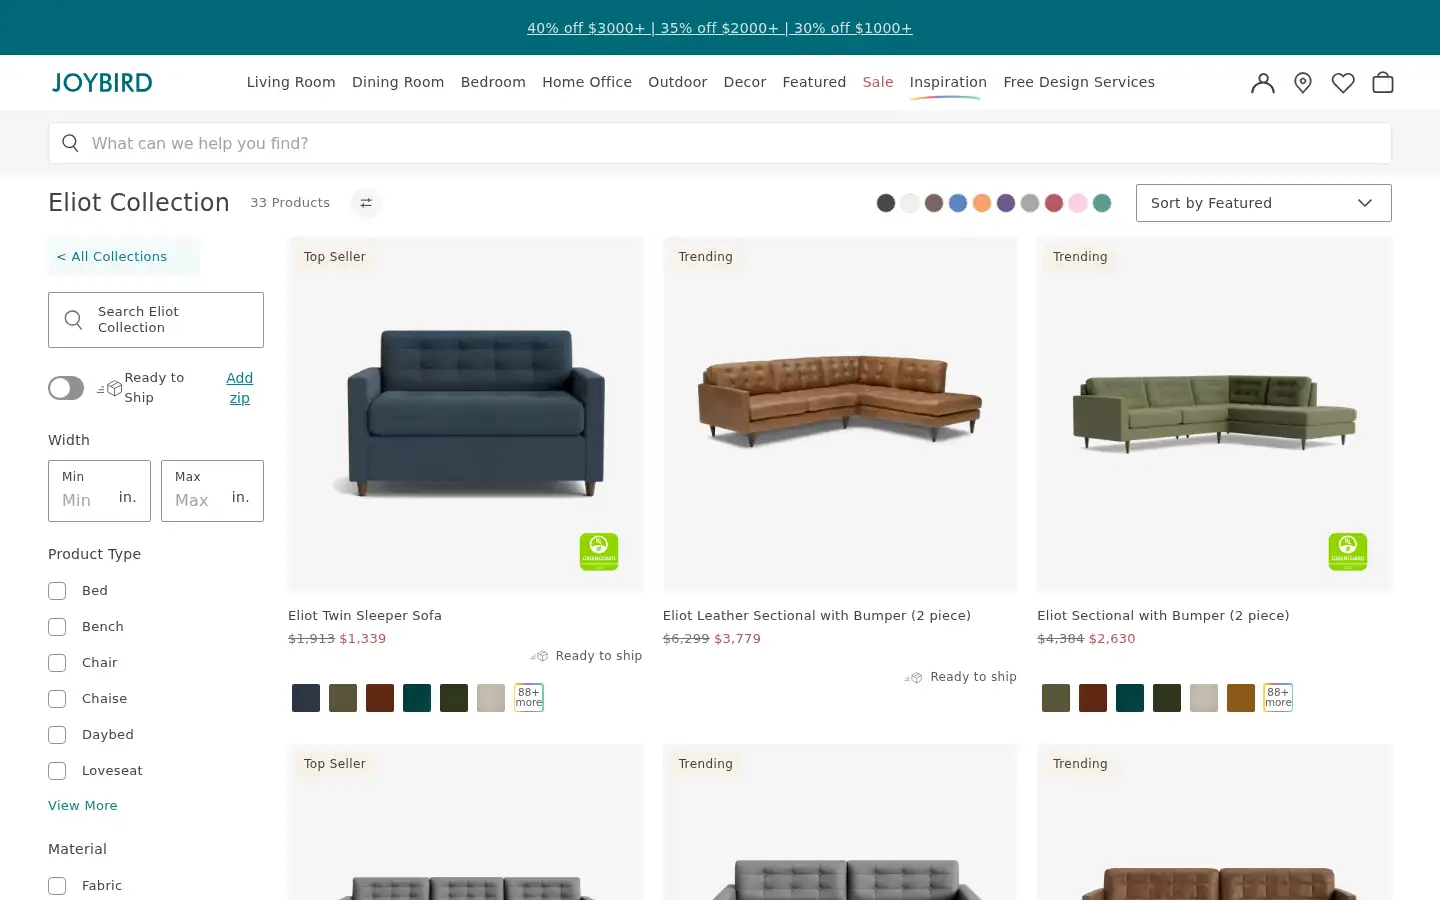1440x900 pixels.
Task: Open the Living Room menu
Action: tap(291, 82)
